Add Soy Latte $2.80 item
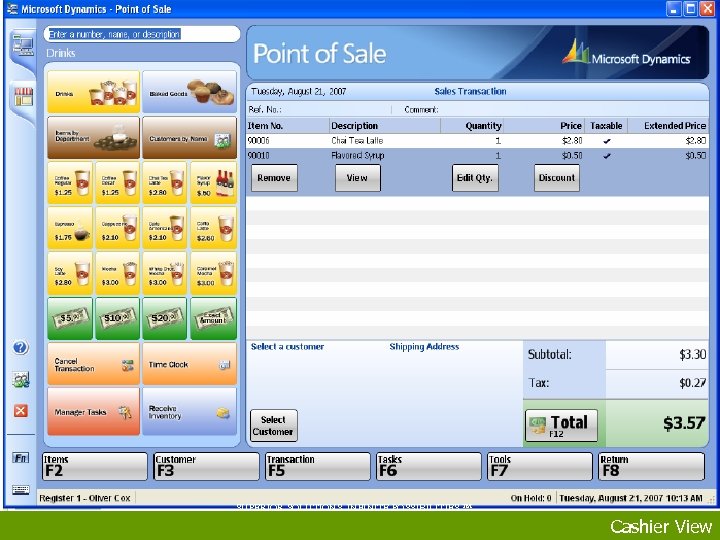This screenshot has width=720, height=540. [70, 273]
